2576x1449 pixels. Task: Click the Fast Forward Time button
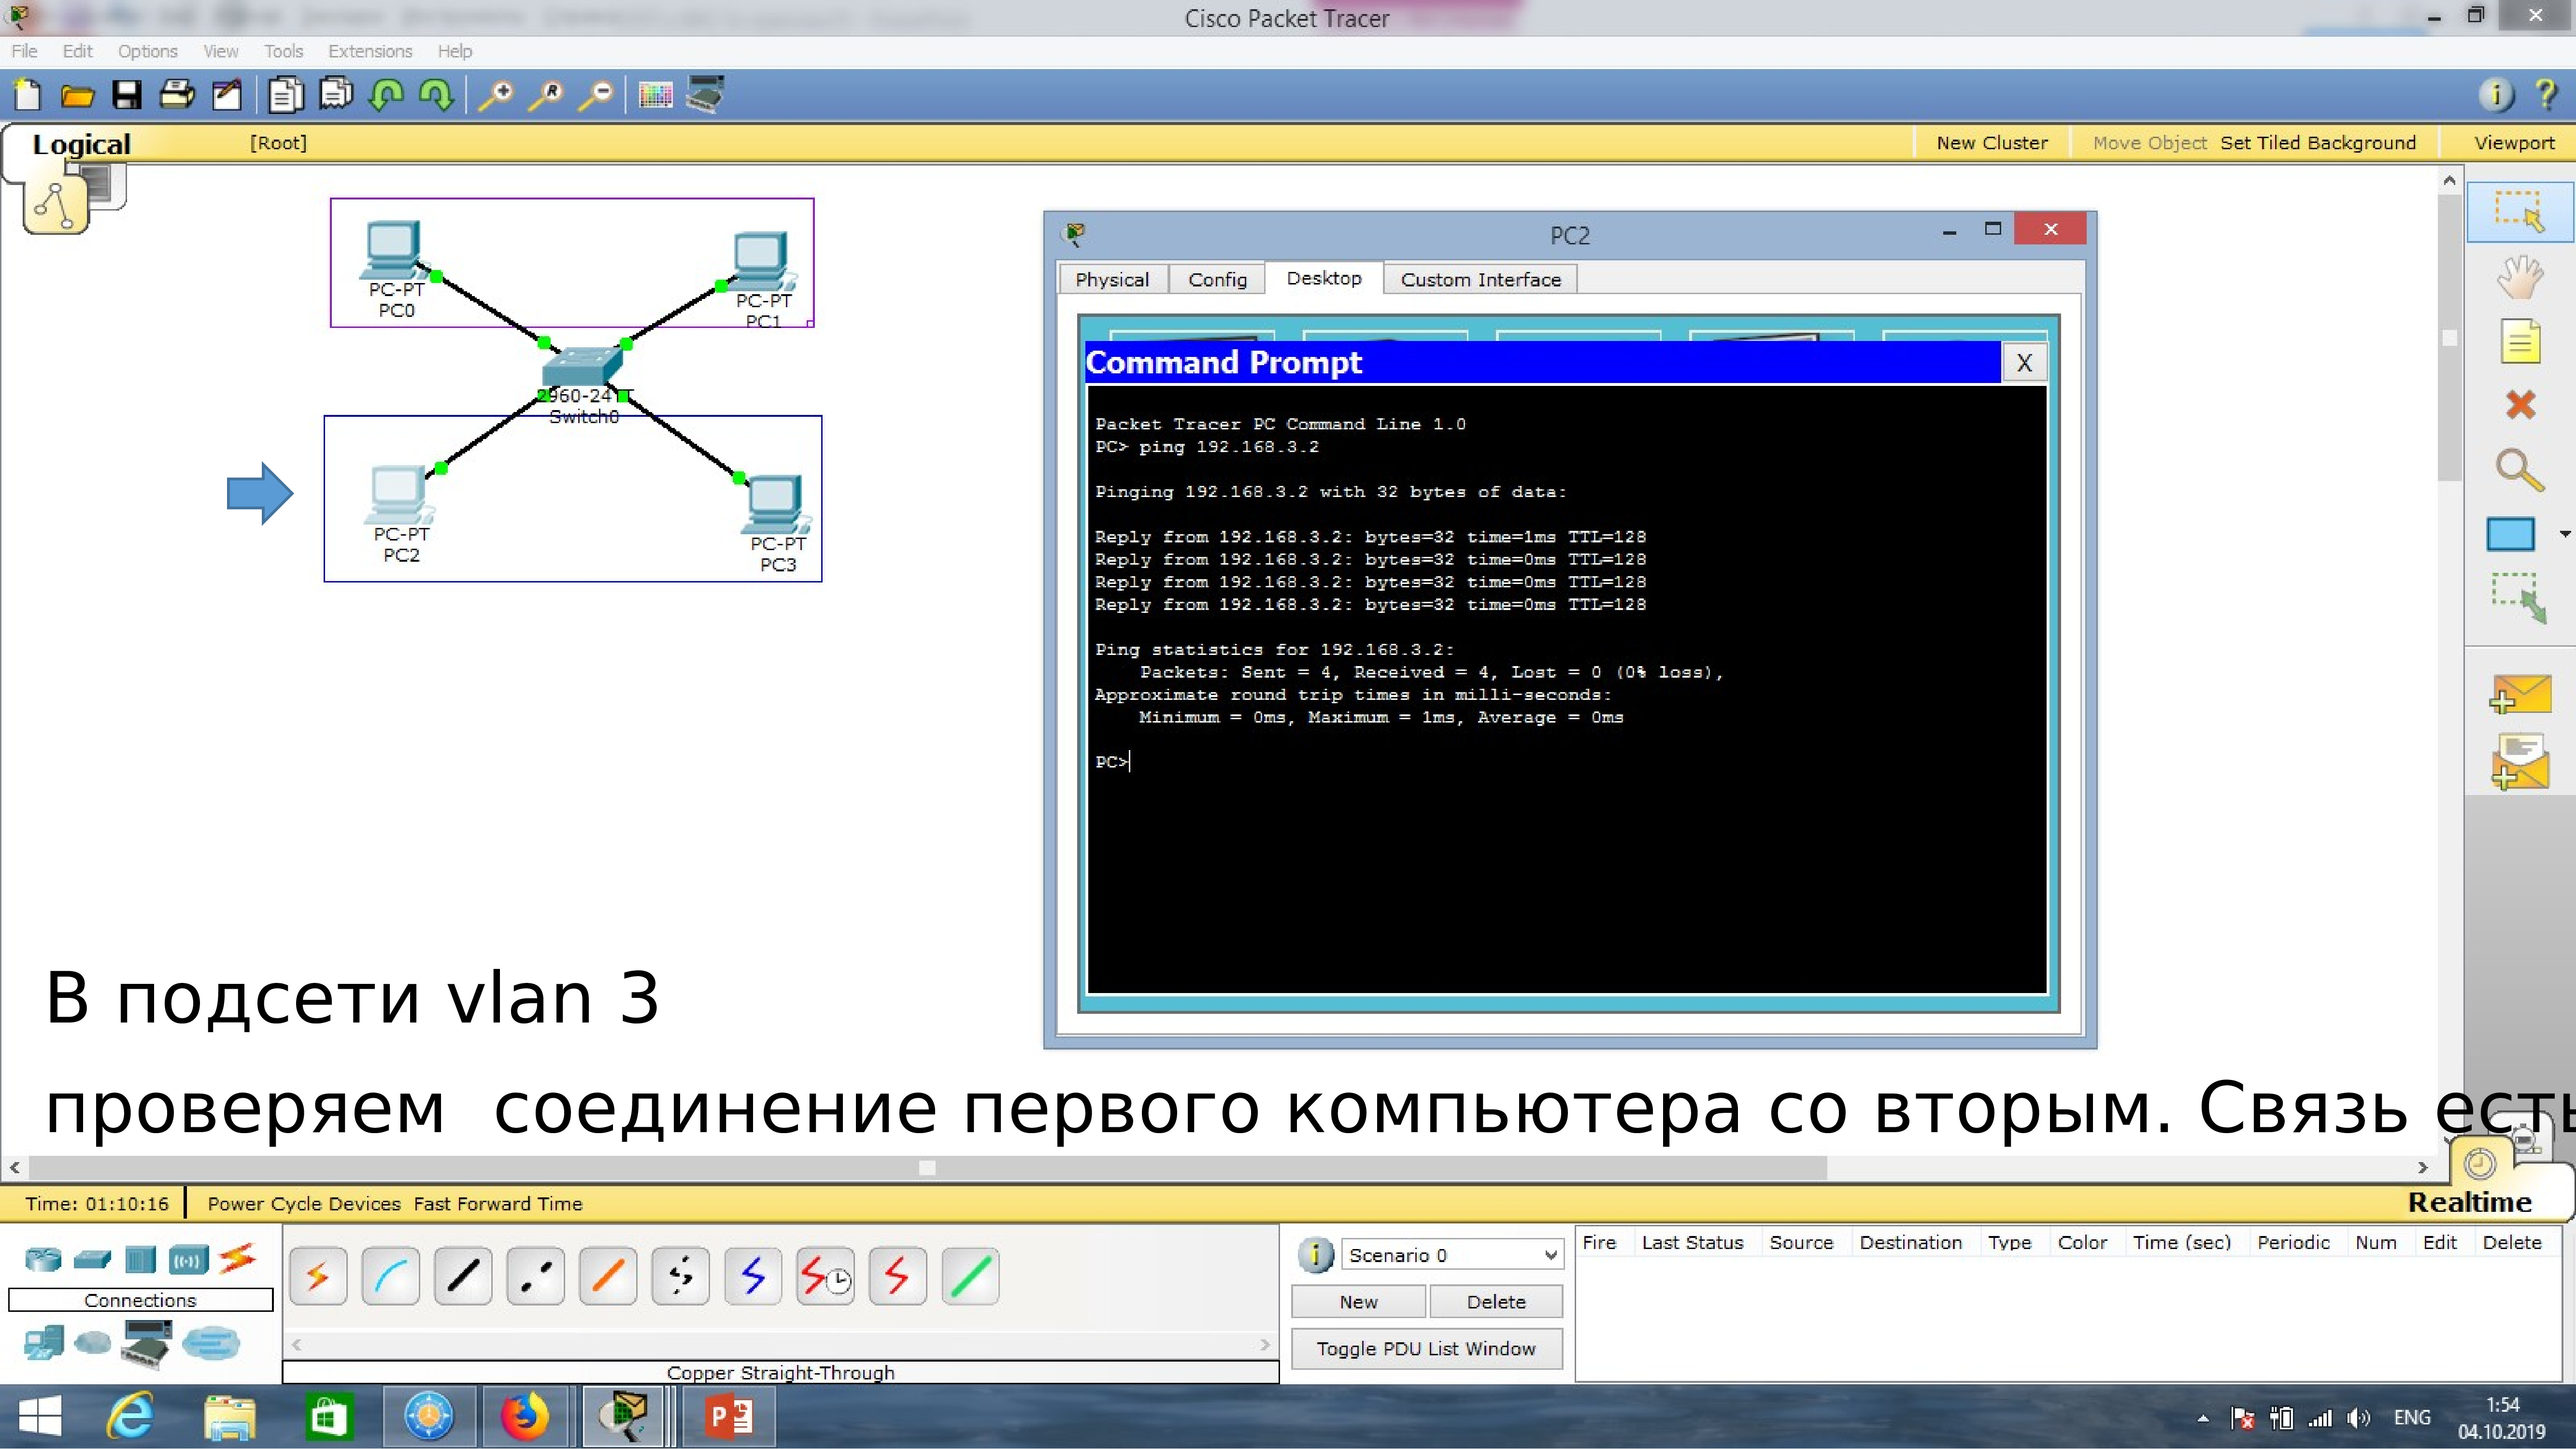point(497,1203)
